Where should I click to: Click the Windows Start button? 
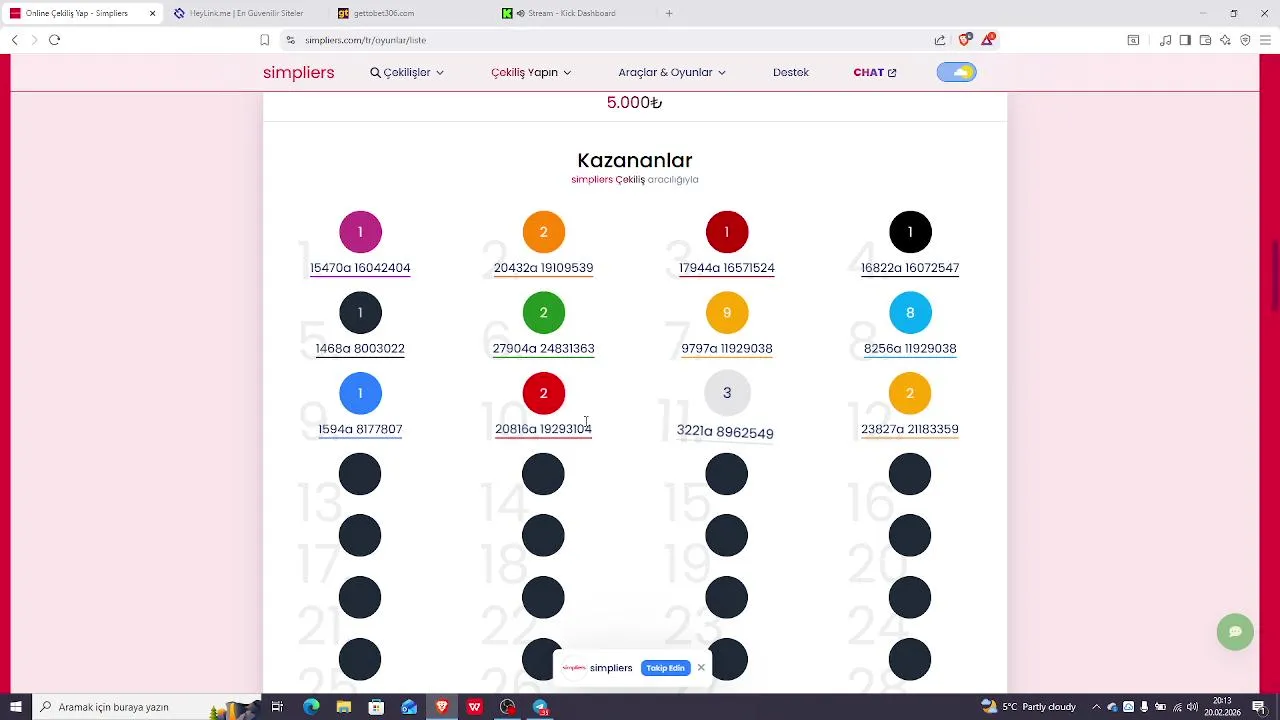tap(15, 707)
